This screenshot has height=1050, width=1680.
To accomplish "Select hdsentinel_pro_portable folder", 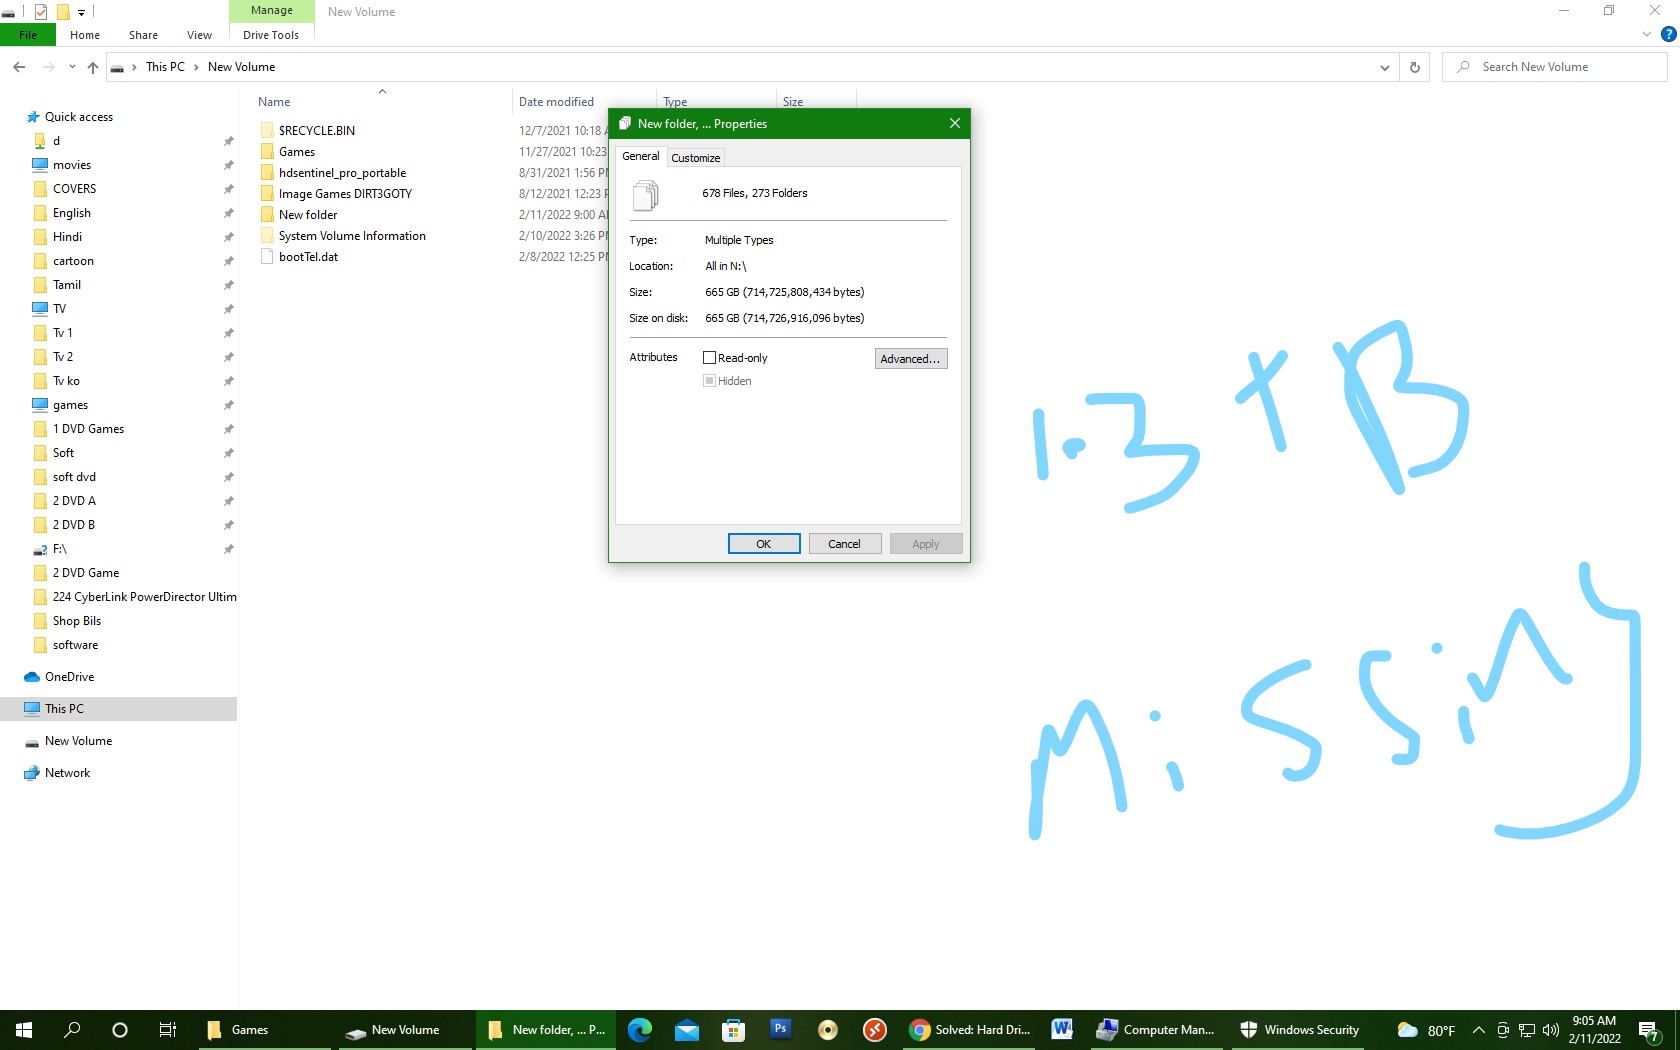I will (x=342, y=173).
